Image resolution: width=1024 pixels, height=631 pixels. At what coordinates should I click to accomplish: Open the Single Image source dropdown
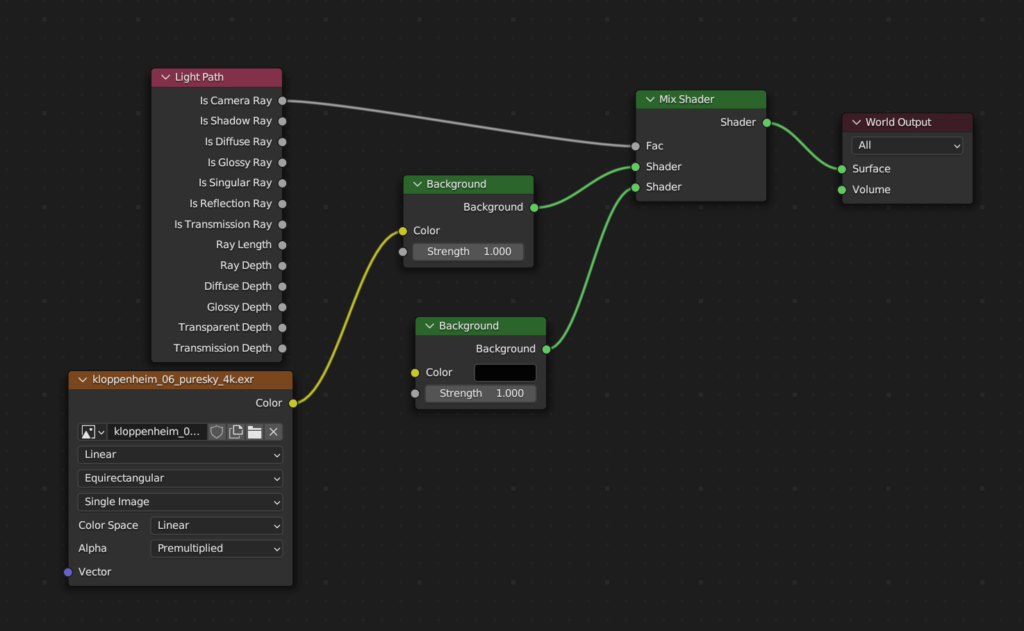(180, 501)
